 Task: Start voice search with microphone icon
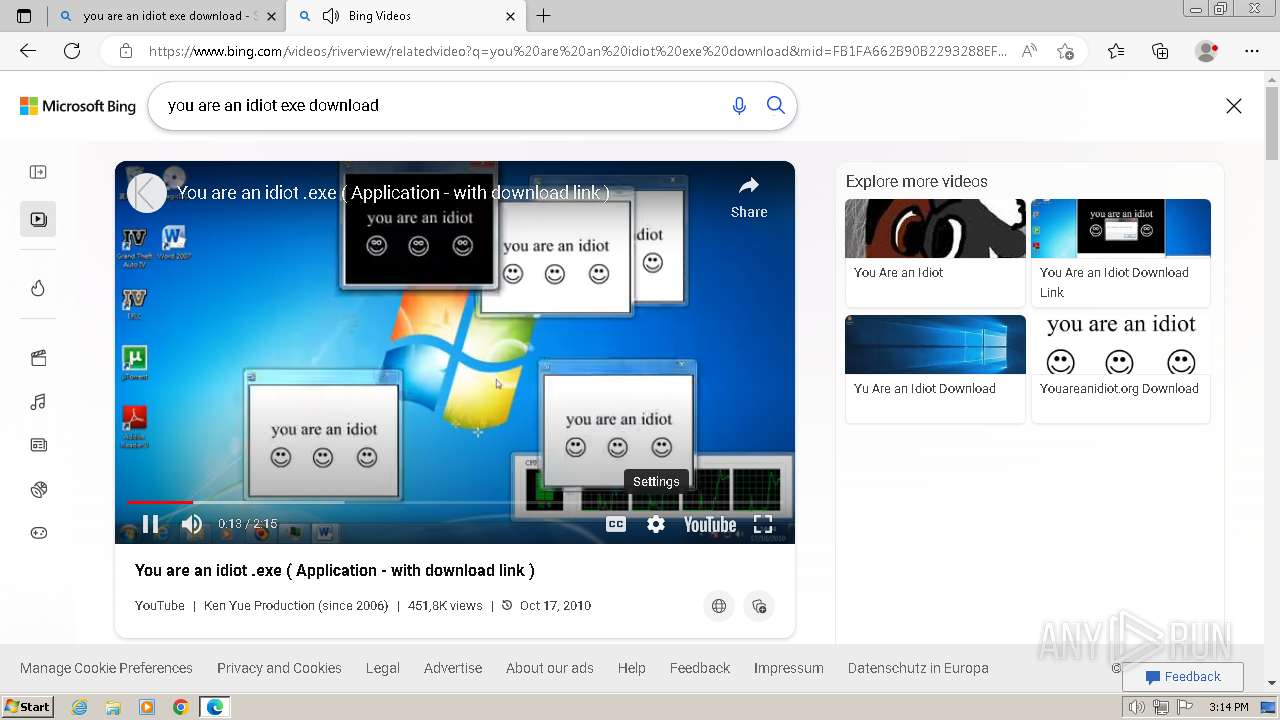739,105
